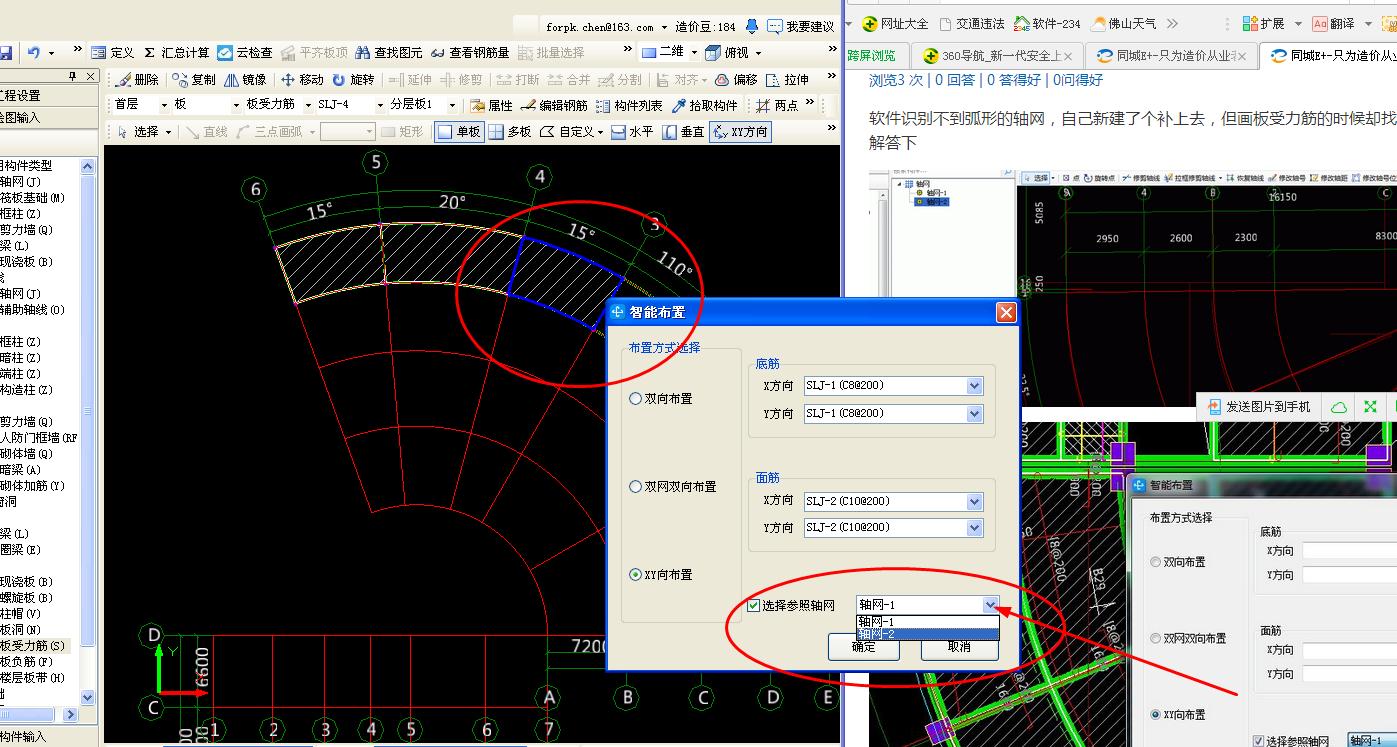Choose 水平 horizontal rebar direction
This screenshot has width=1397, height=747.
(x=631, y=131)
